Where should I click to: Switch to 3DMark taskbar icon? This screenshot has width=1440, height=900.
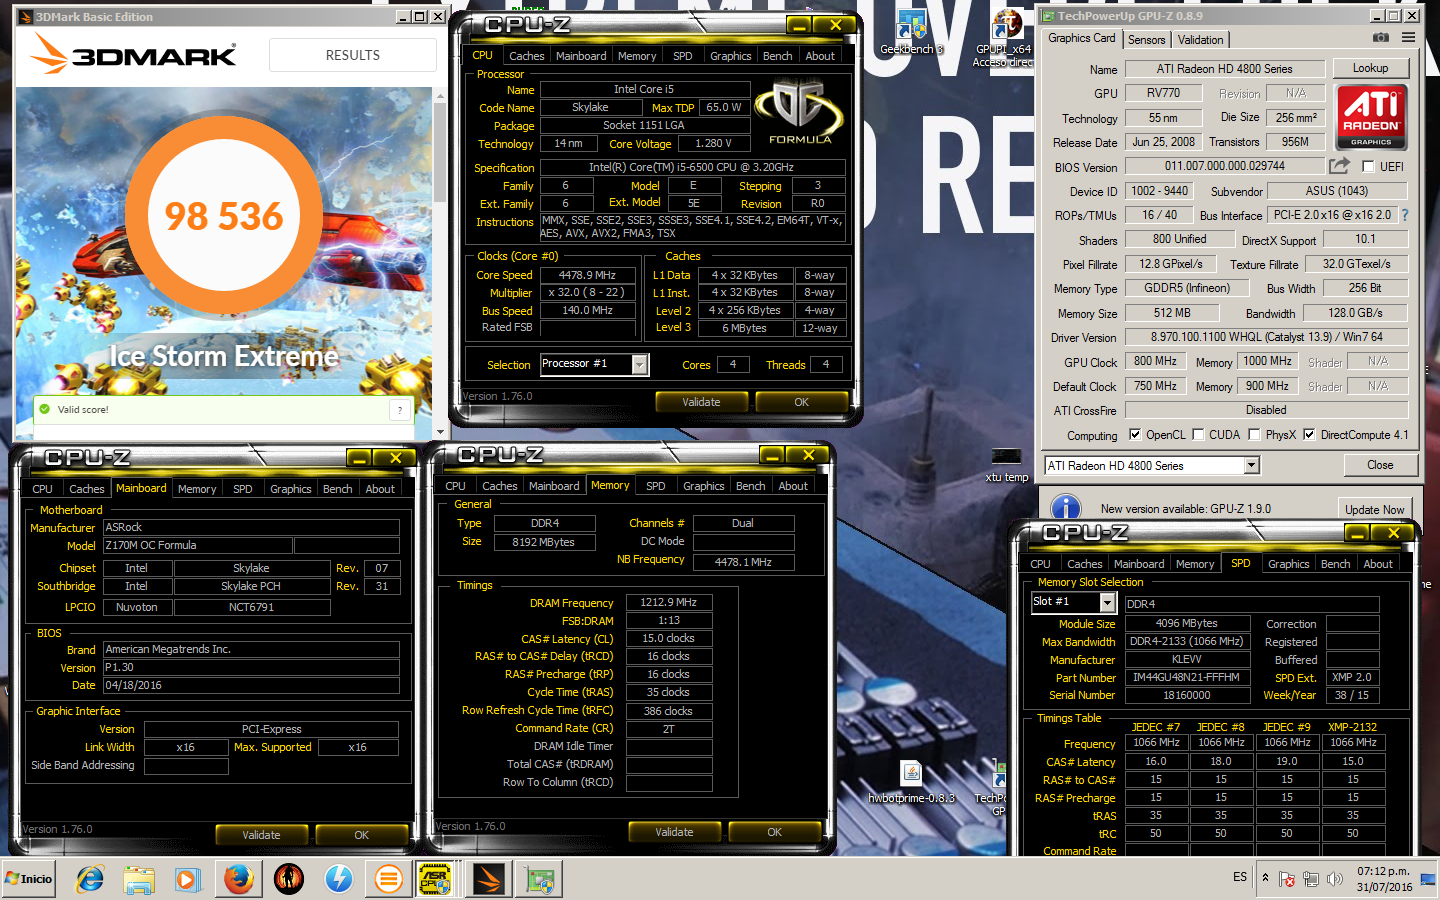tap(489, 880)
